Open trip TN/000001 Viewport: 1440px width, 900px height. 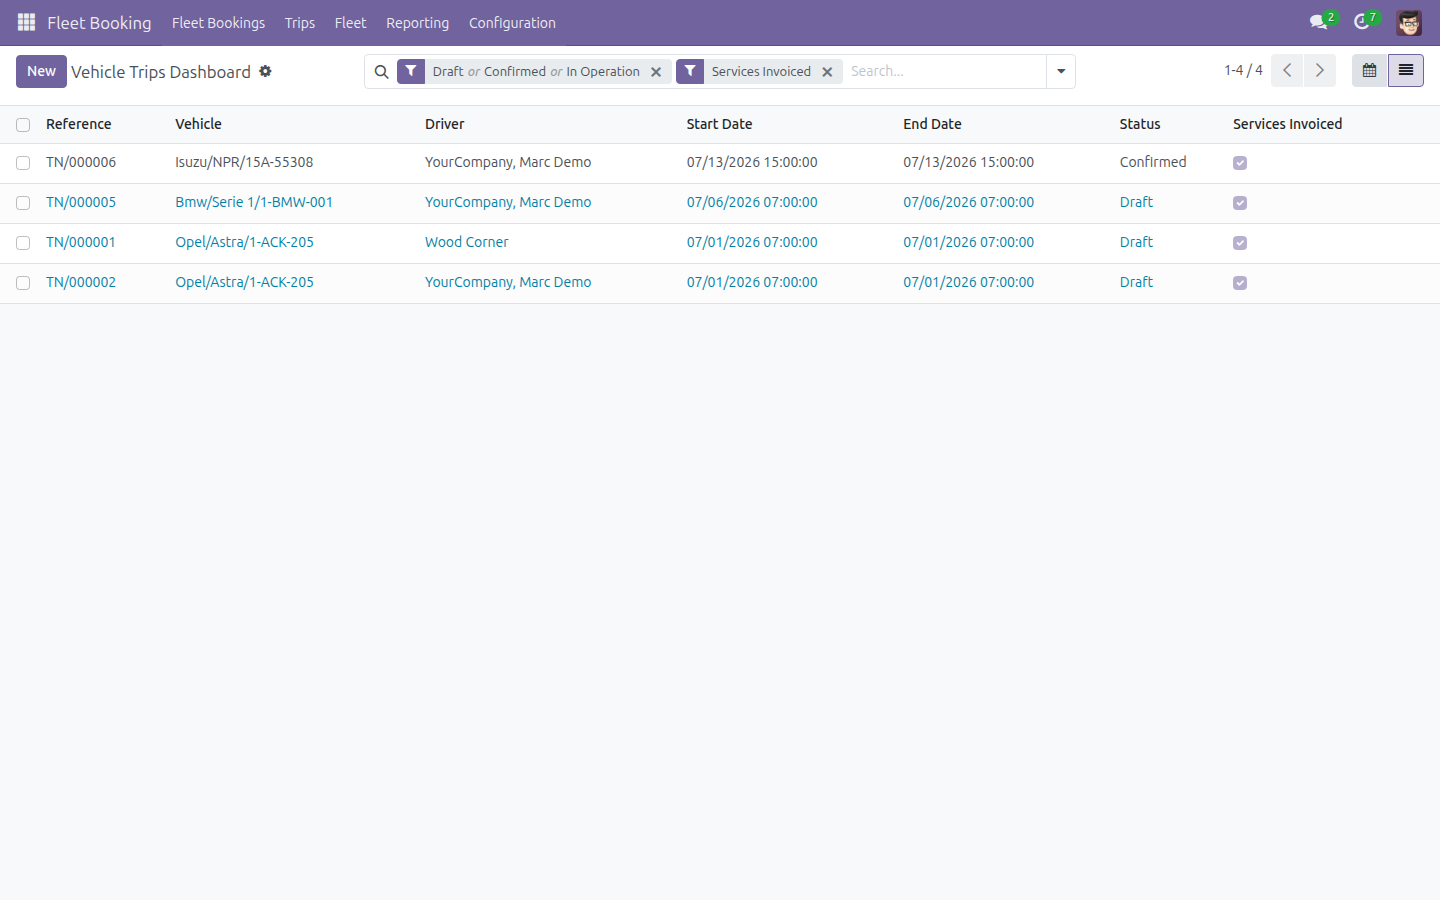click(81, 242)
